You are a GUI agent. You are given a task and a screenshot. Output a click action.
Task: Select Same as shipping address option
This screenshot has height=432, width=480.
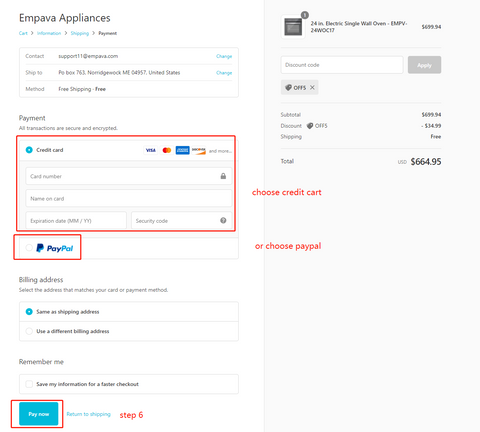coord(29,312)
